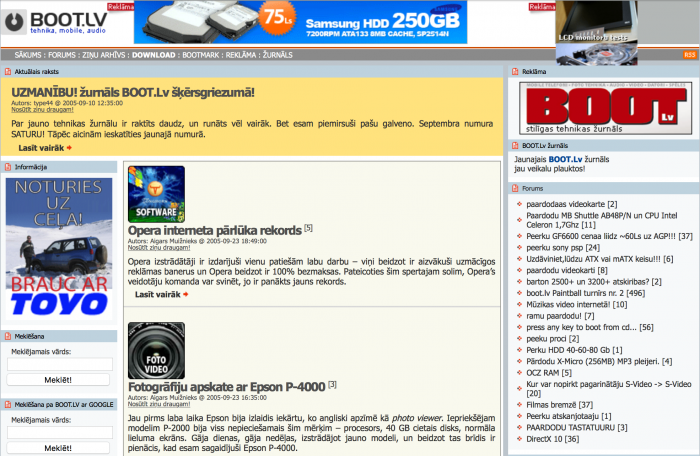The height and width of the screenshot is (456, 700).
Task: Click Nosūtīt ziņu draugam under Epson article
Action: pos(159,404)
